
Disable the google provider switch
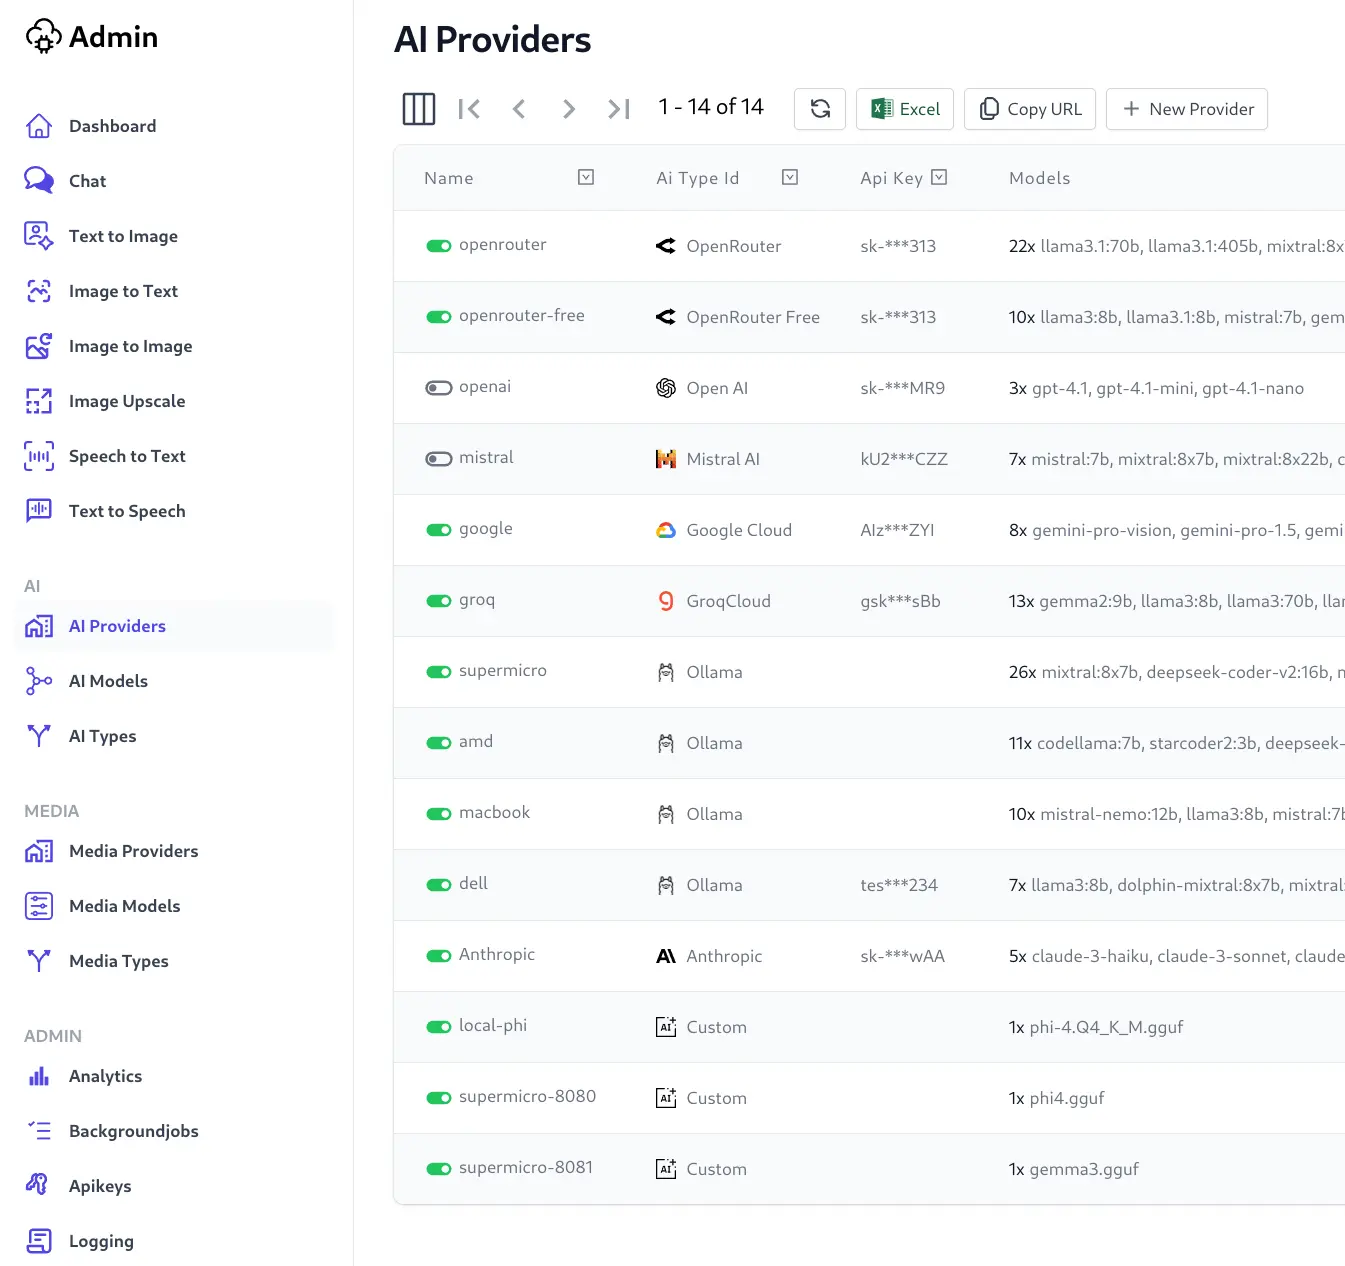tap(439, 530)
